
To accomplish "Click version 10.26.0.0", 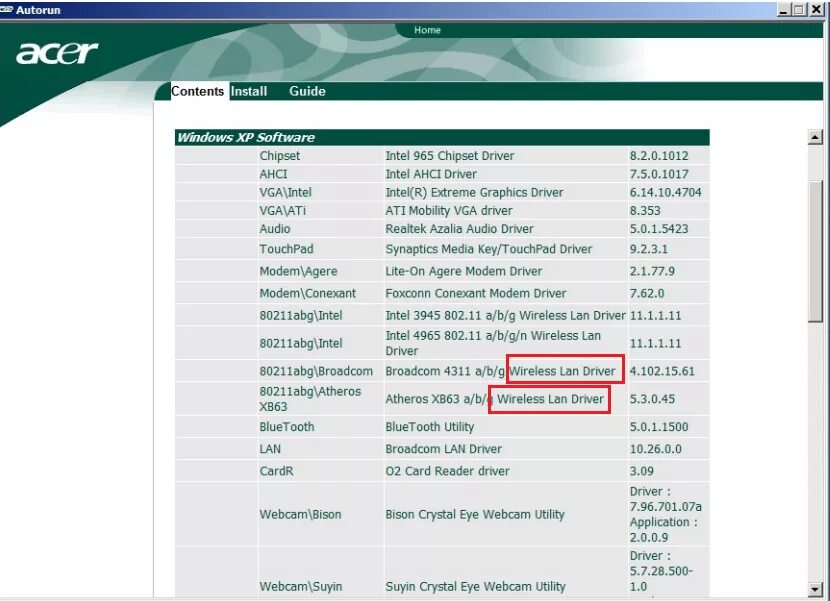I will point(655,449).
